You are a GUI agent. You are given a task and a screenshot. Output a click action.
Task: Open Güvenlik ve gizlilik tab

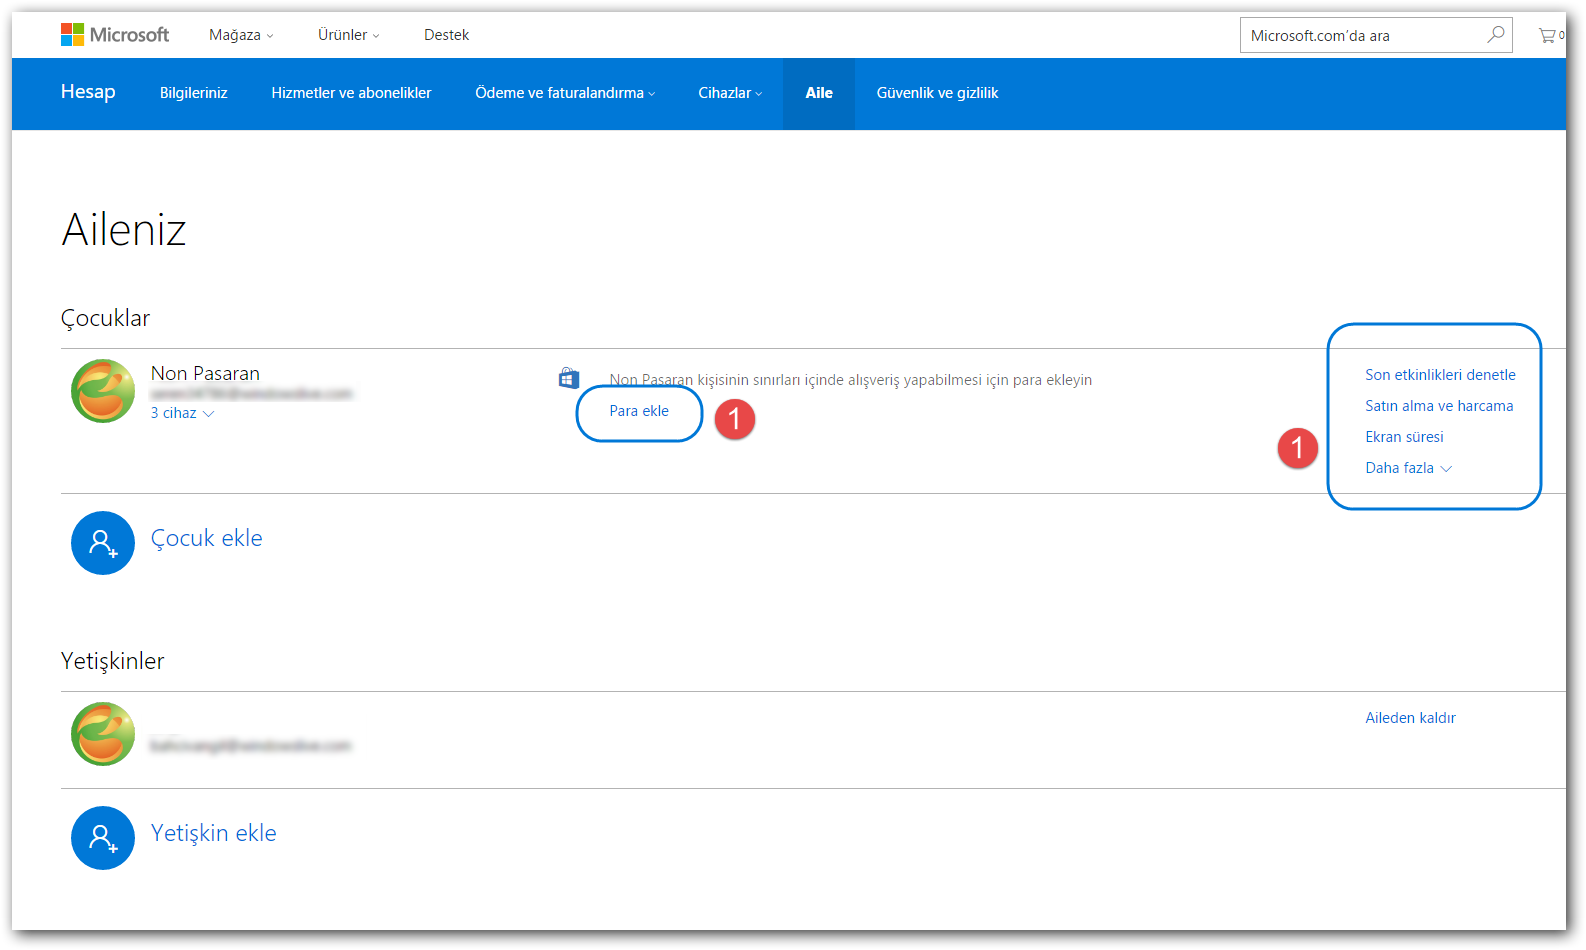coord(937,93)
